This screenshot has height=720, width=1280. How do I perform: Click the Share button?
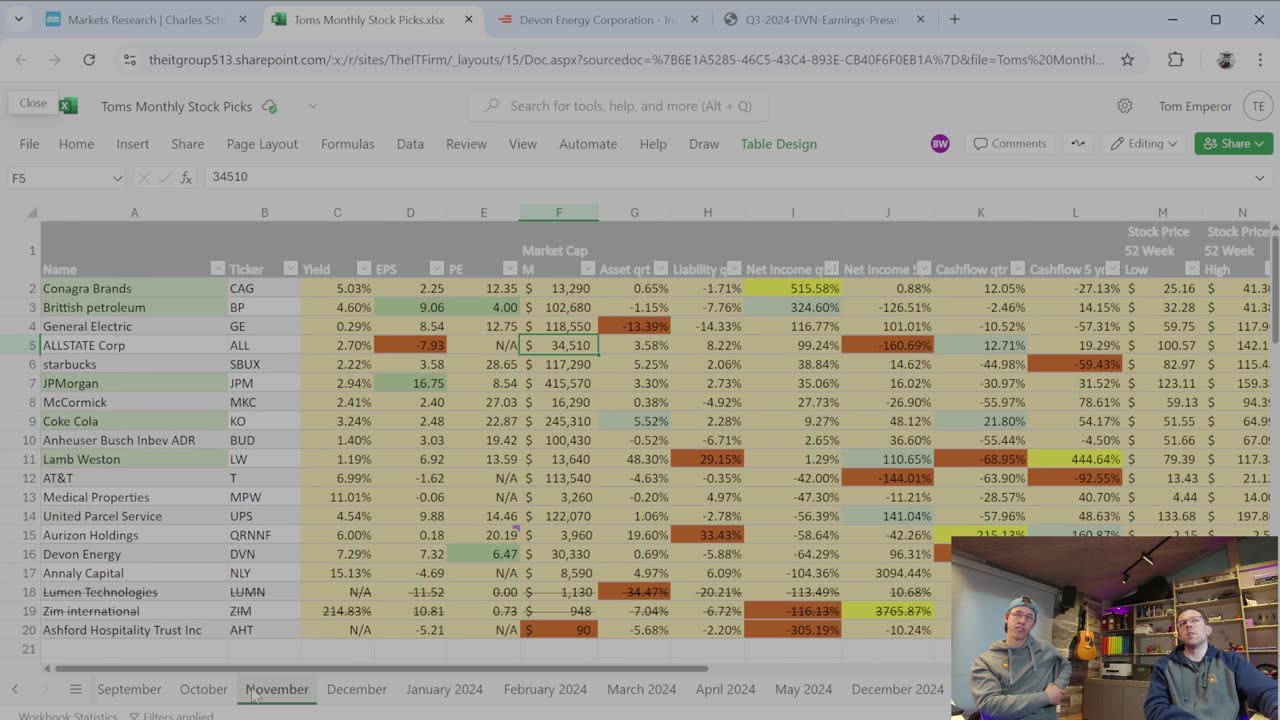(1233, 144)
